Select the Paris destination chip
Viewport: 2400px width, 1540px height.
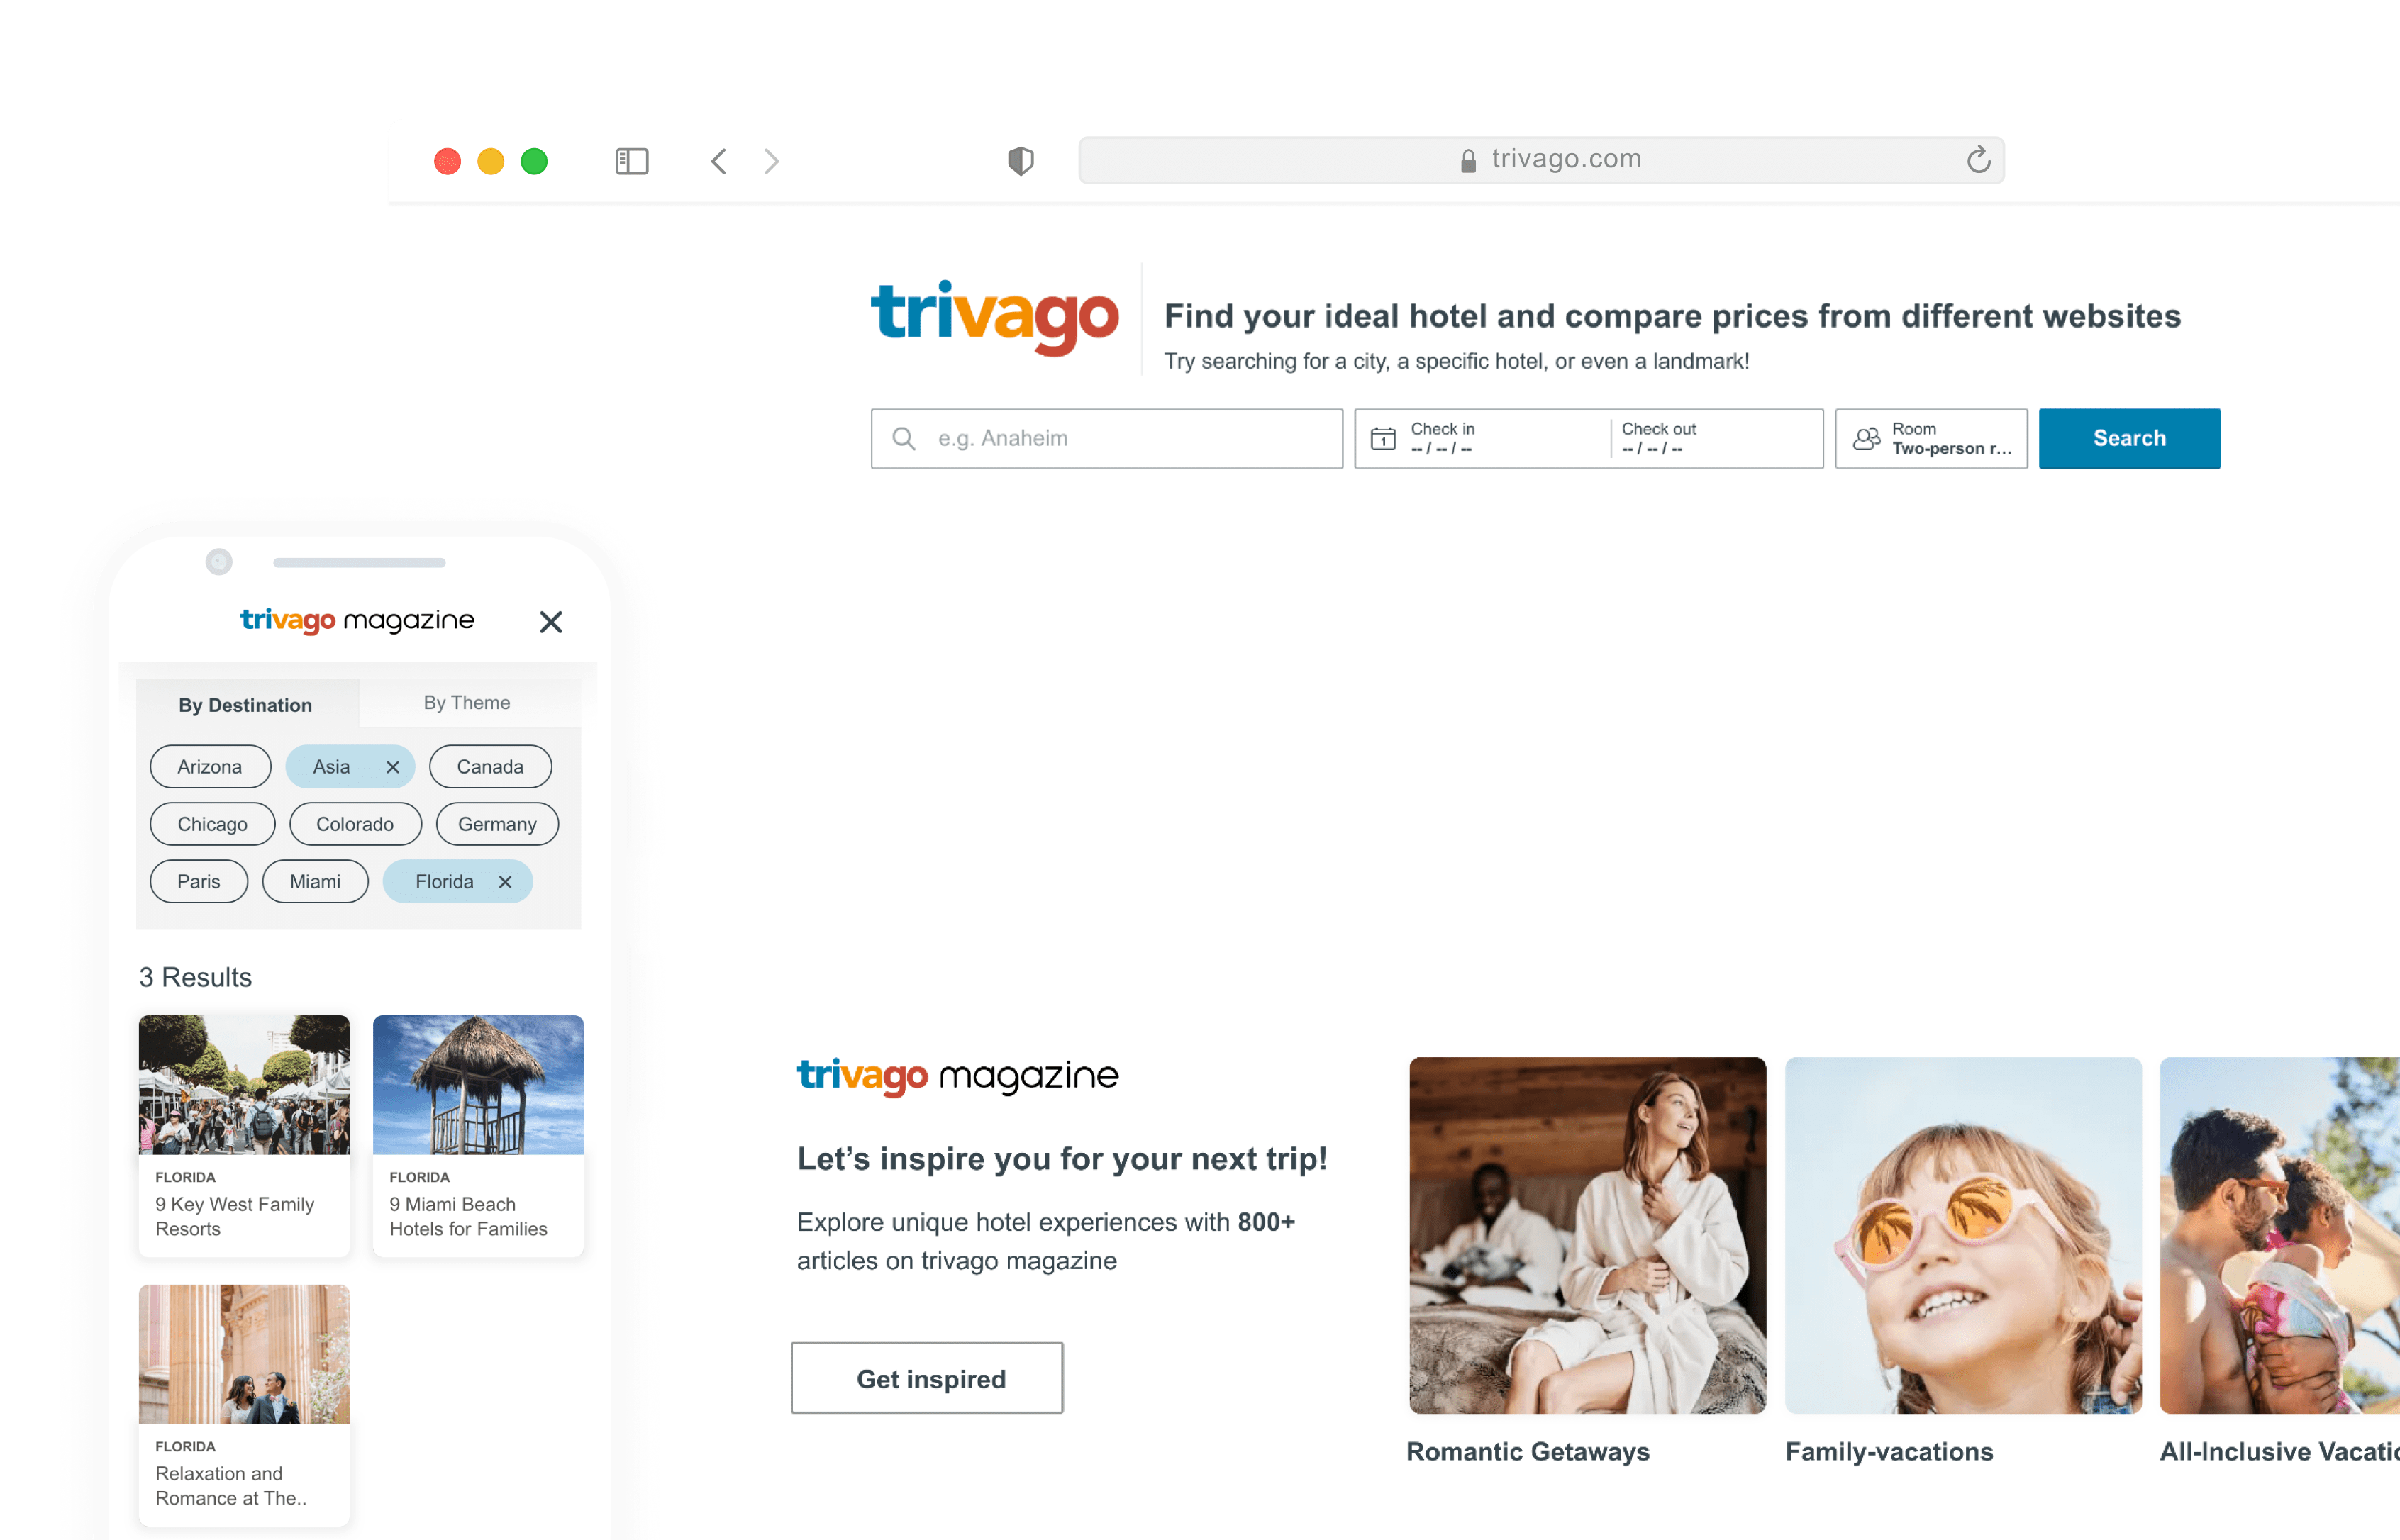[199, 881]
